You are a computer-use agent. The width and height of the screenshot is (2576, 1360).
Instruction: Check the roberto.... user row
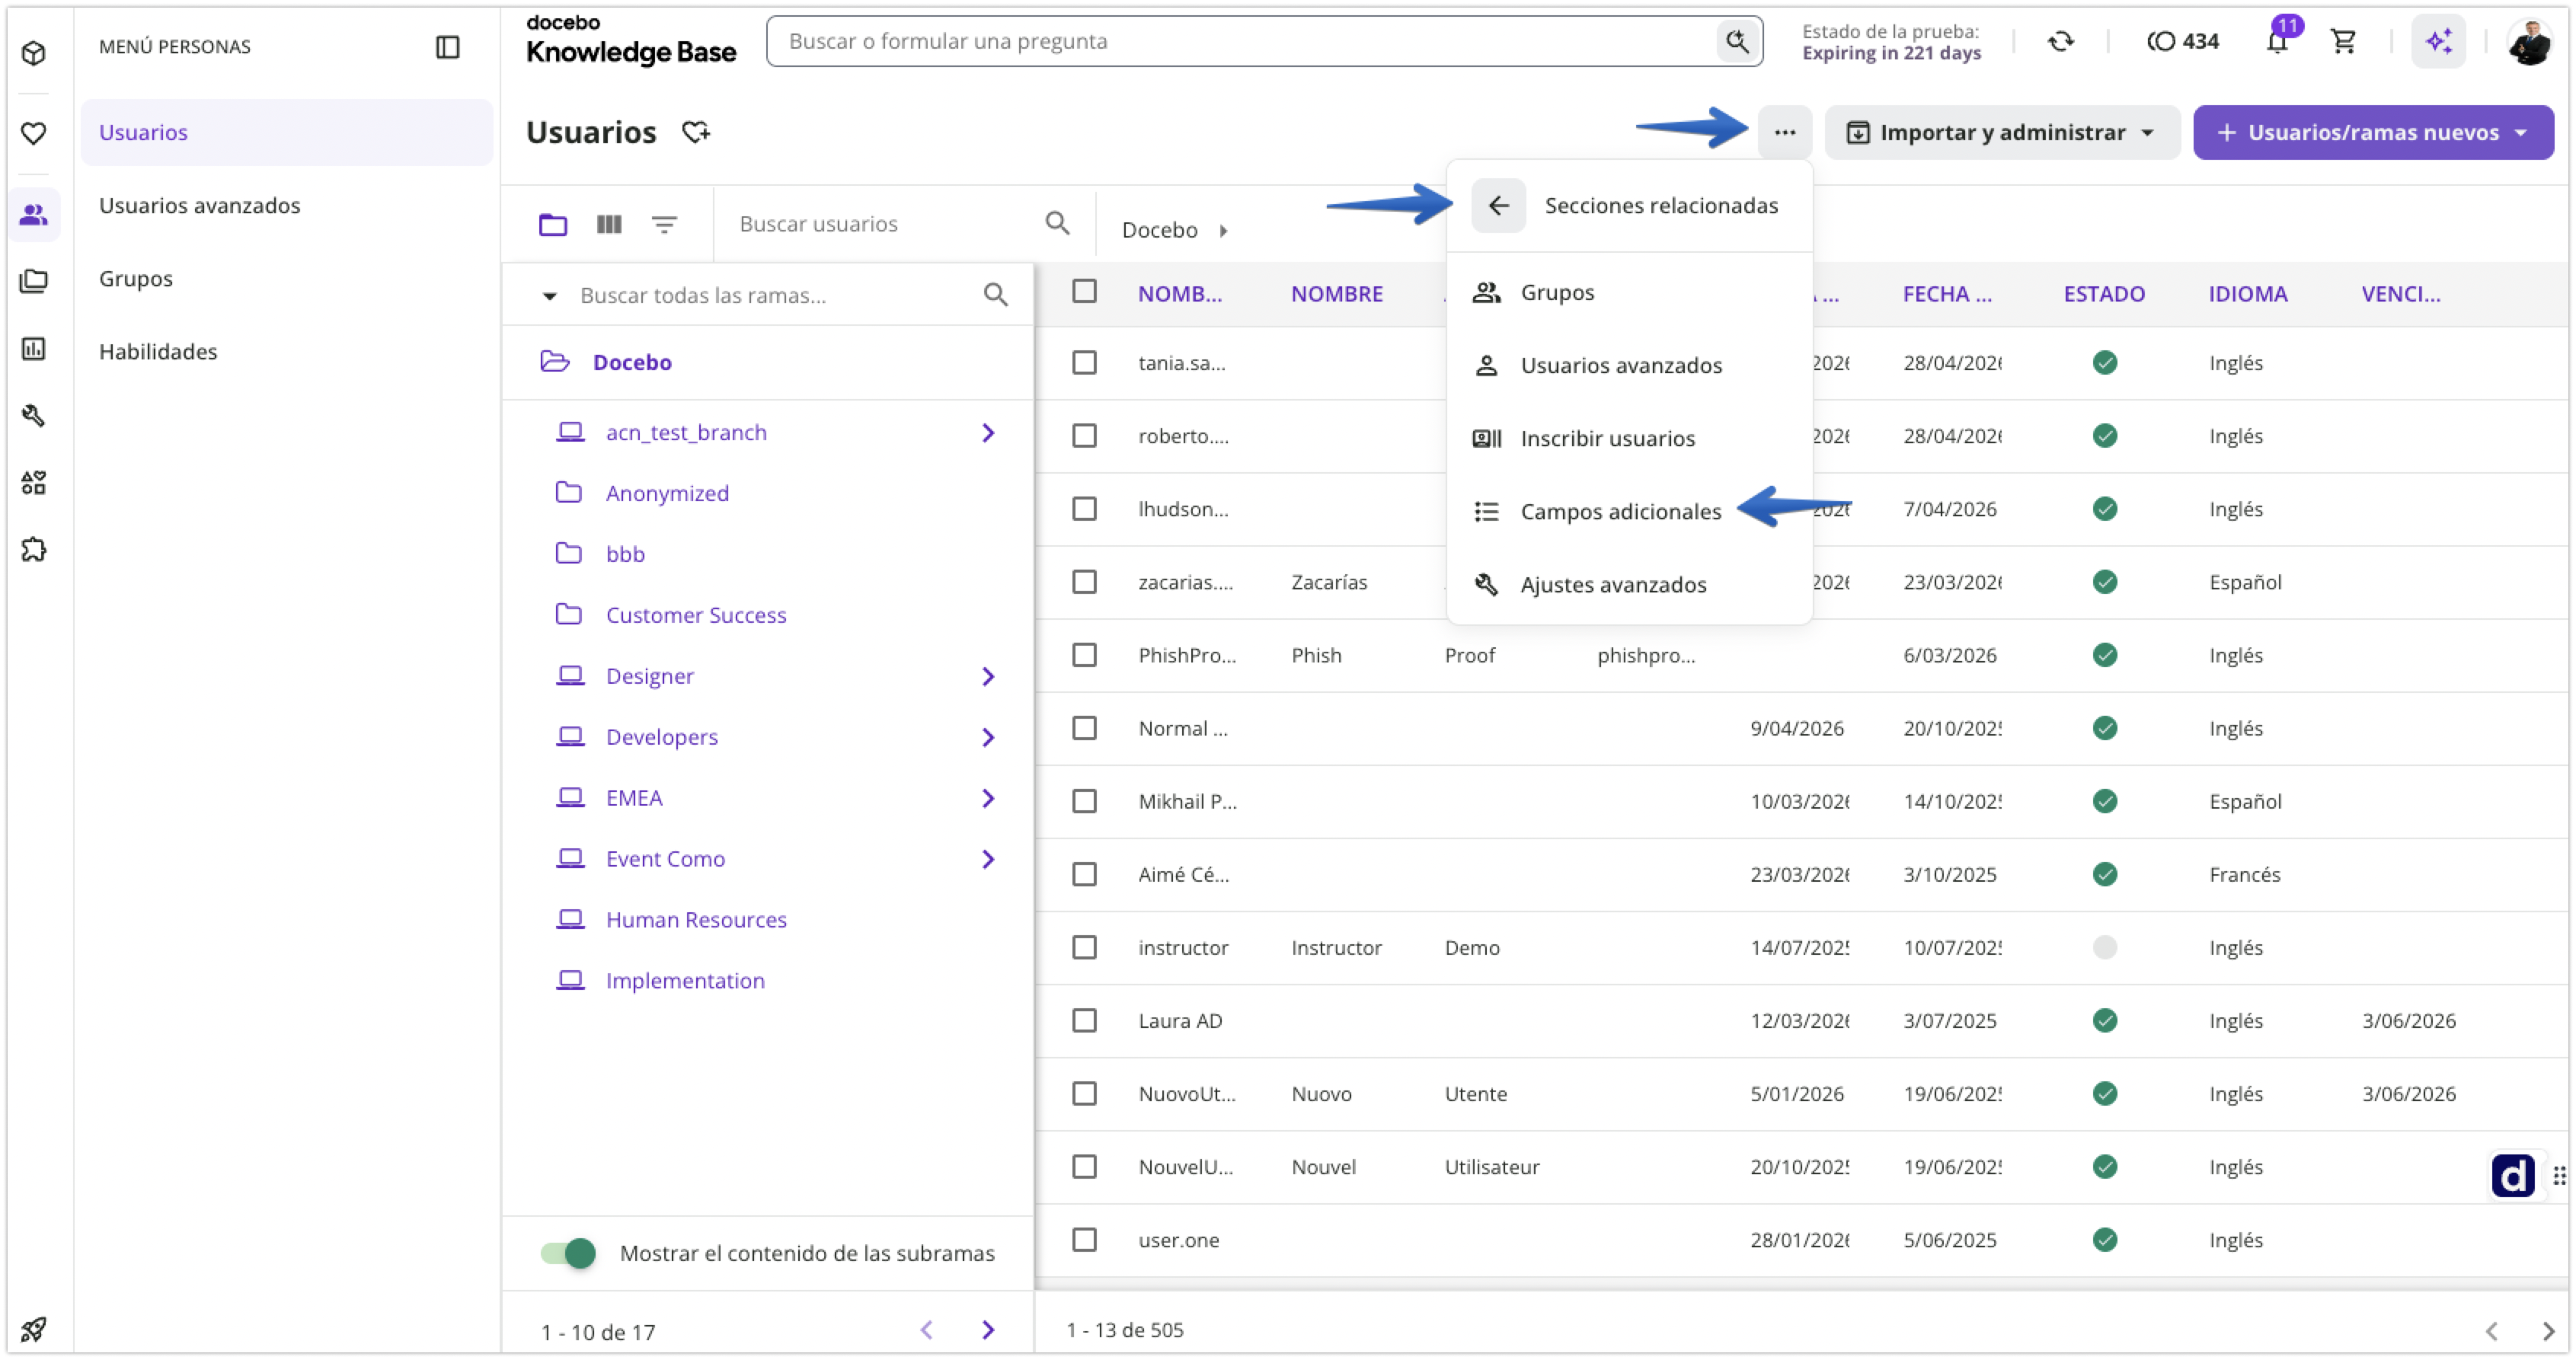pyautogui.click(x=1084, y=435)
